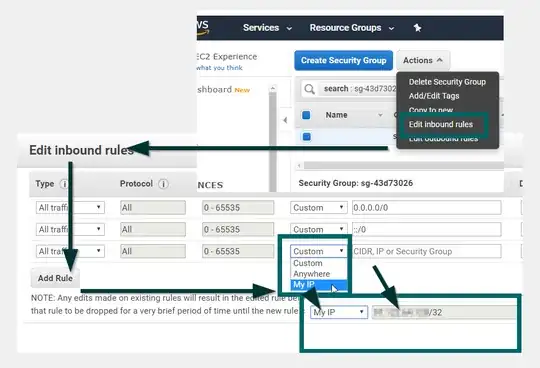Select Edit inbound rules in the Actions menu
This screenshot has height=368, width=540.
pyautogui.click(x=441, y=124)
